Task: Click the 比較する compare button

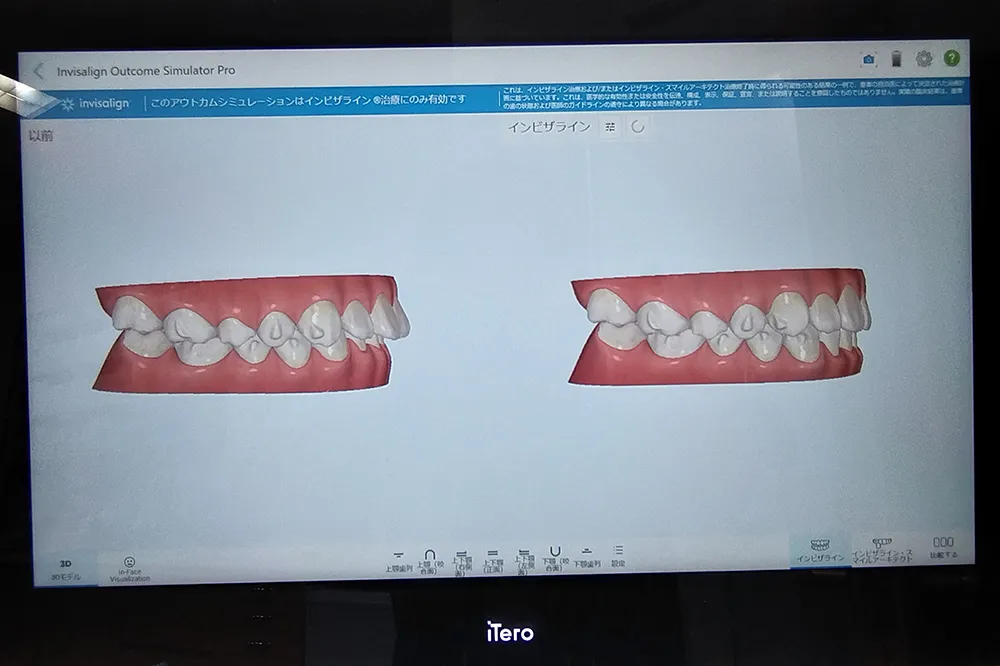Action: pyautogui.click(x=942, y=547)
